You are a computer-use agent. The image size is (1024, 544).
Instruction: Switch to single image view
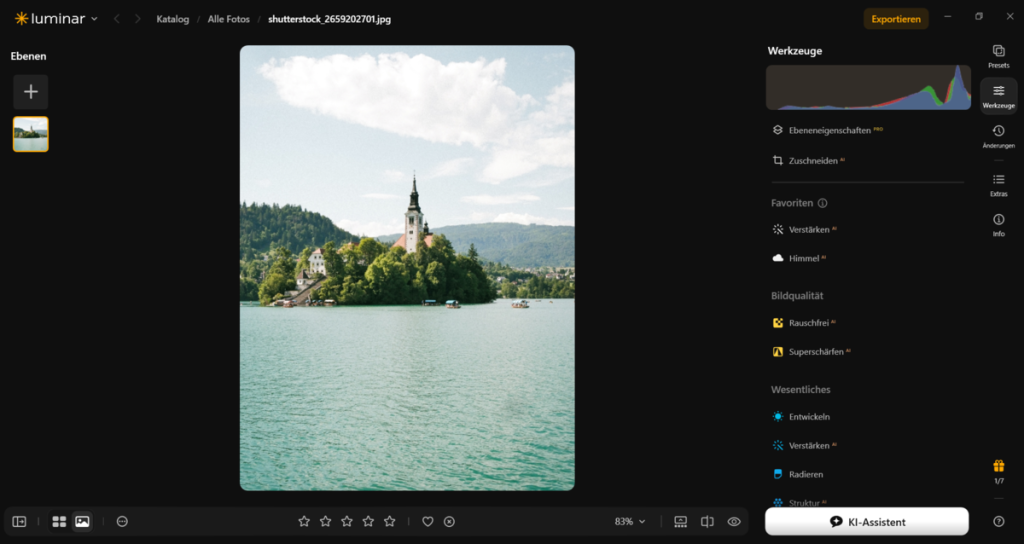[x=82, y=521]
